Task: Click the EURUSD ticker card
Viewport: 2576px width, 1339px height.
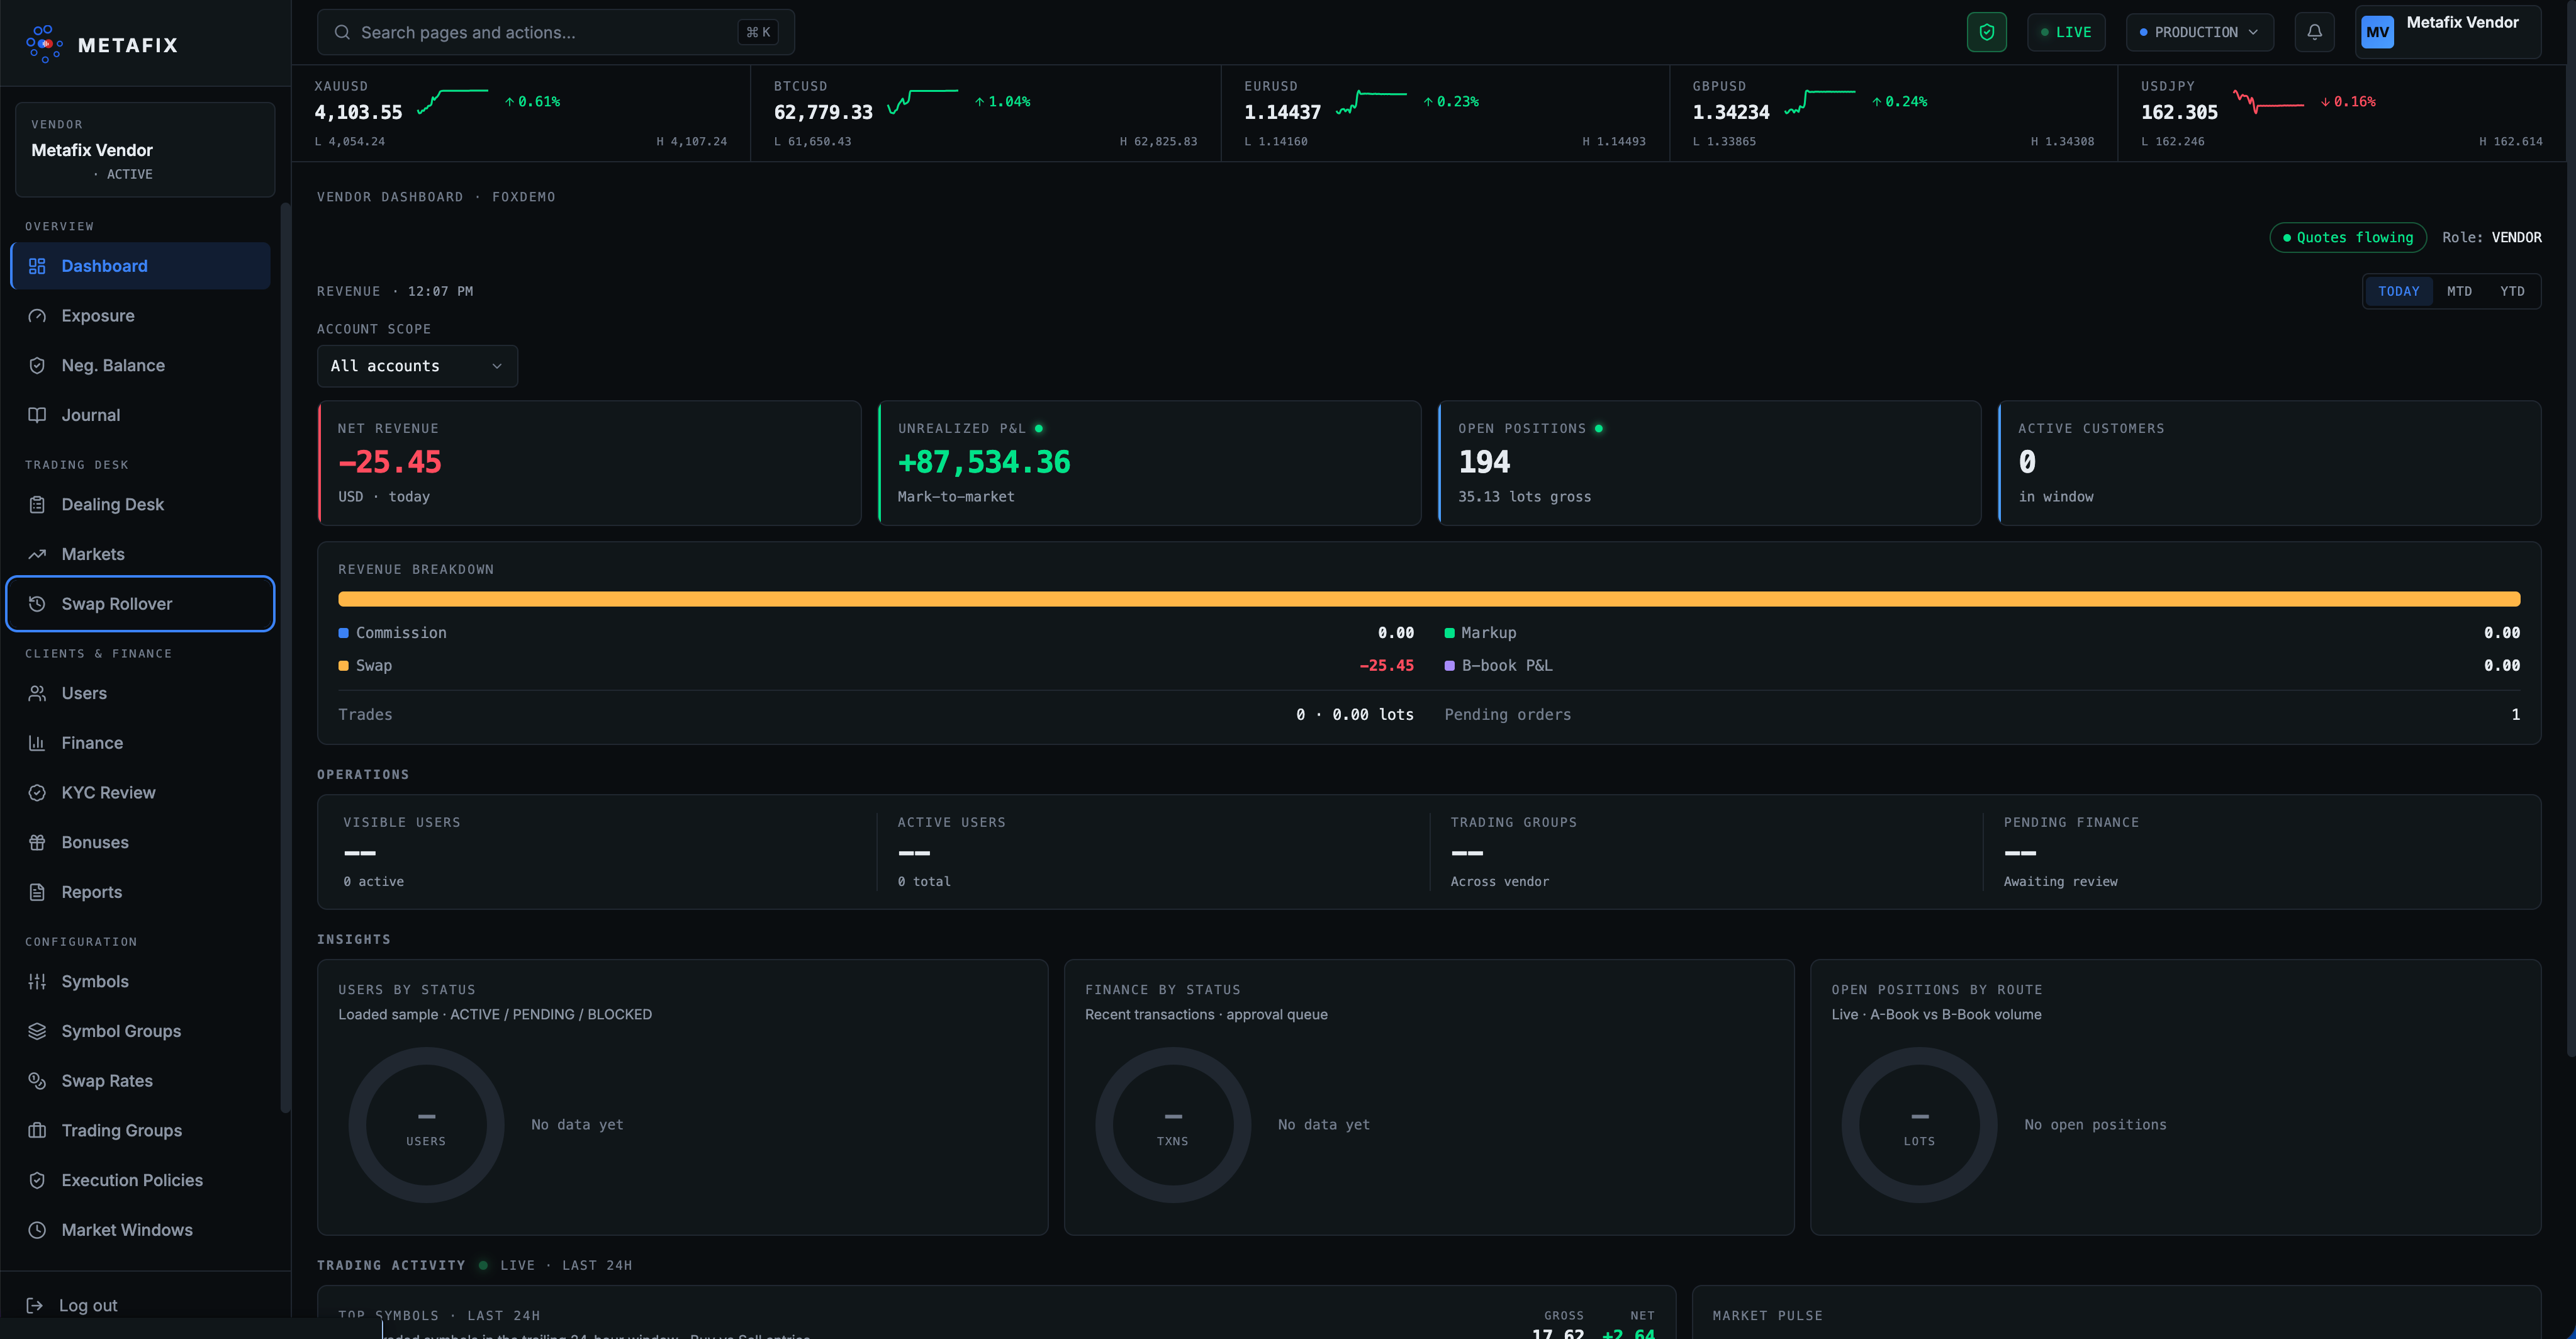Action: [1445, 113]
